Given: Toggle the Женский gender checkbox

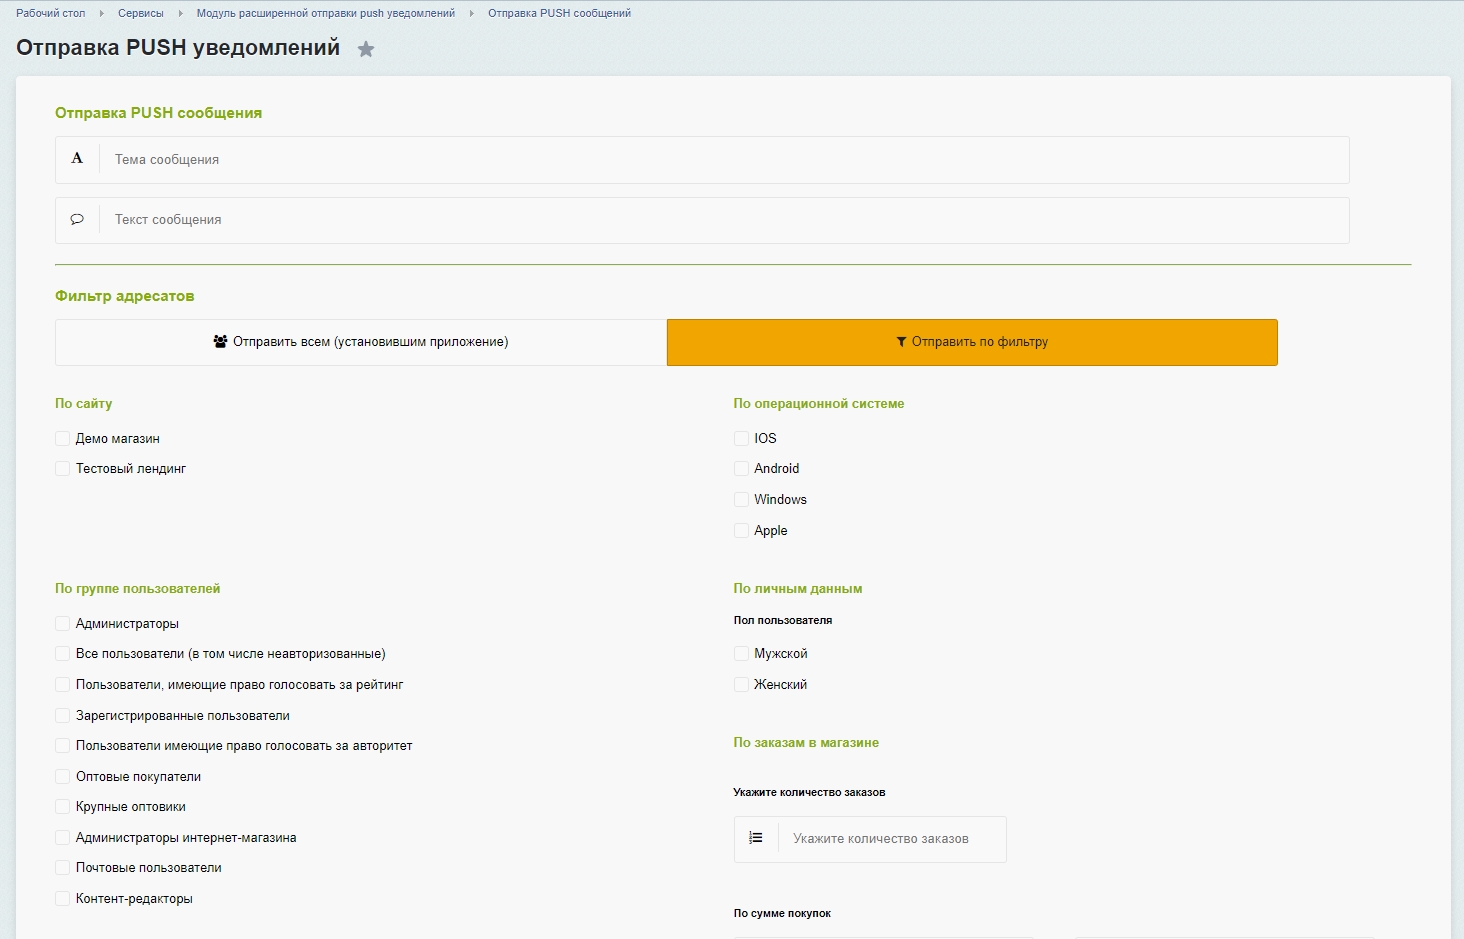Looking at the screenshot, I should click(741, 685).
